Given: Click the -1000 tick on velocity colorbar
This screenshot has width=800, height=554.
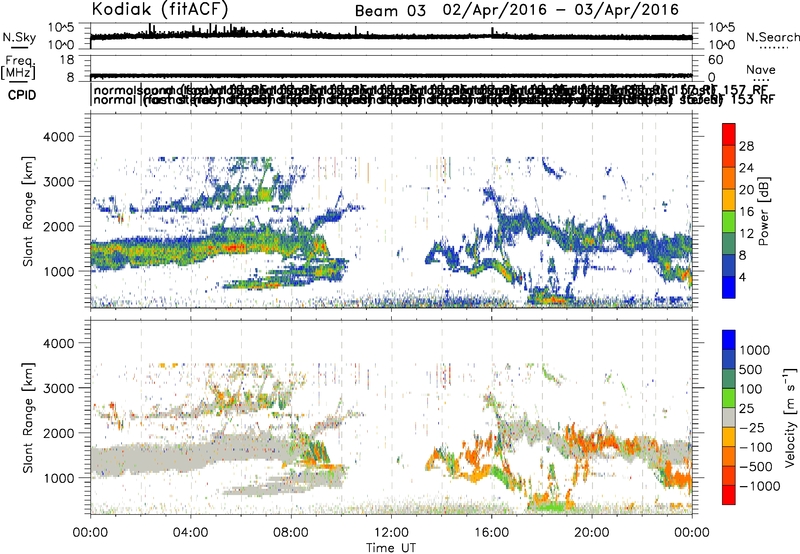Looking at the screenshot, I should [x=760, y=486].
